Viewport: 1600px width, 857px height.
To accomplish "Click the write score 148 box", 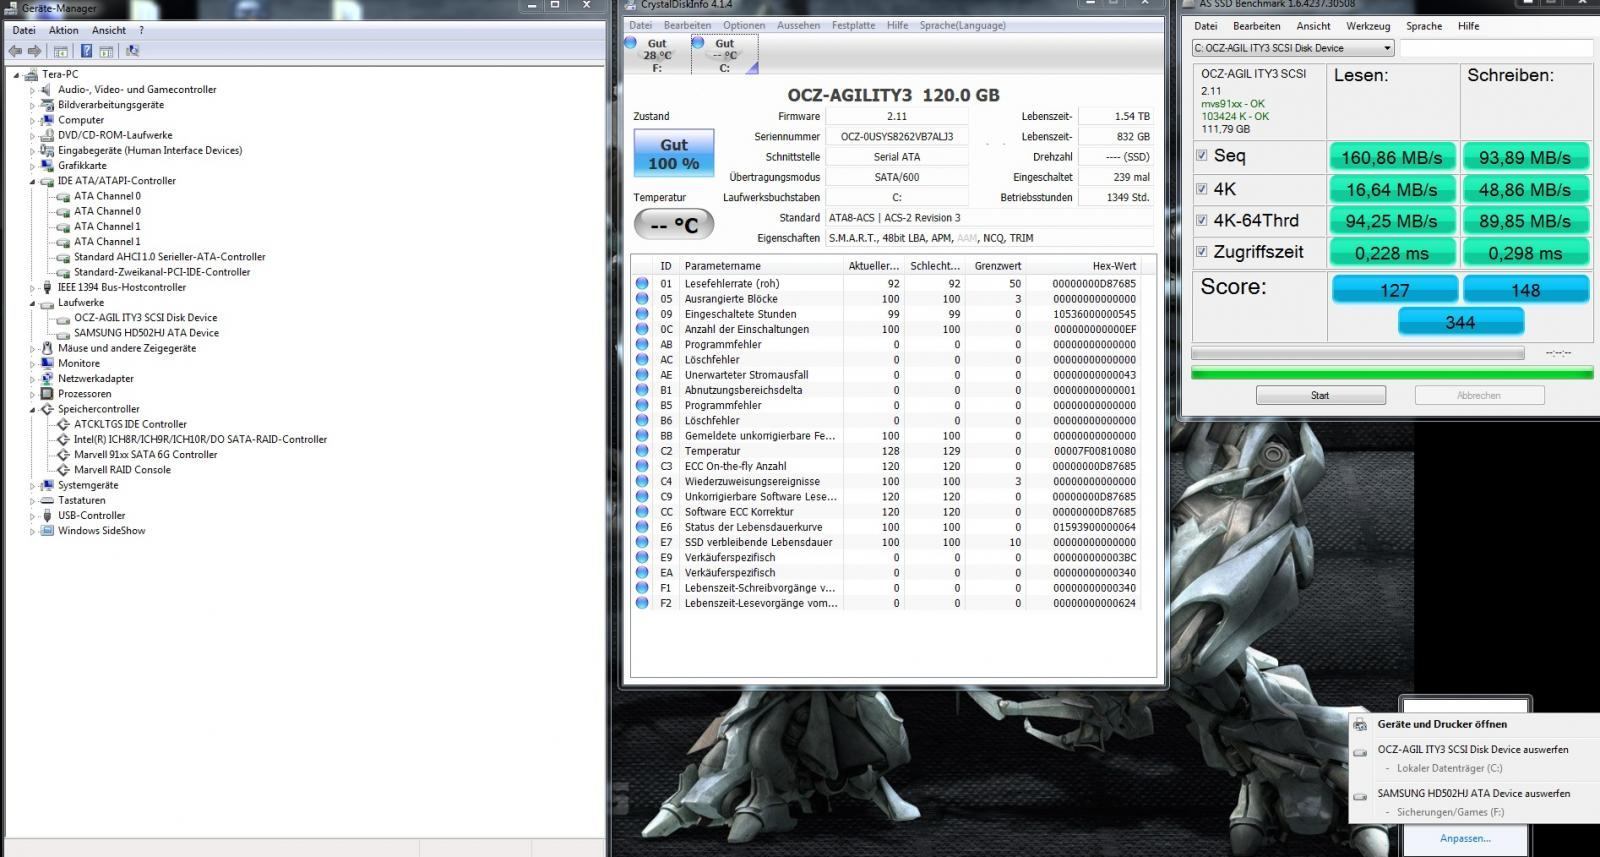I will coord(1526,290).
